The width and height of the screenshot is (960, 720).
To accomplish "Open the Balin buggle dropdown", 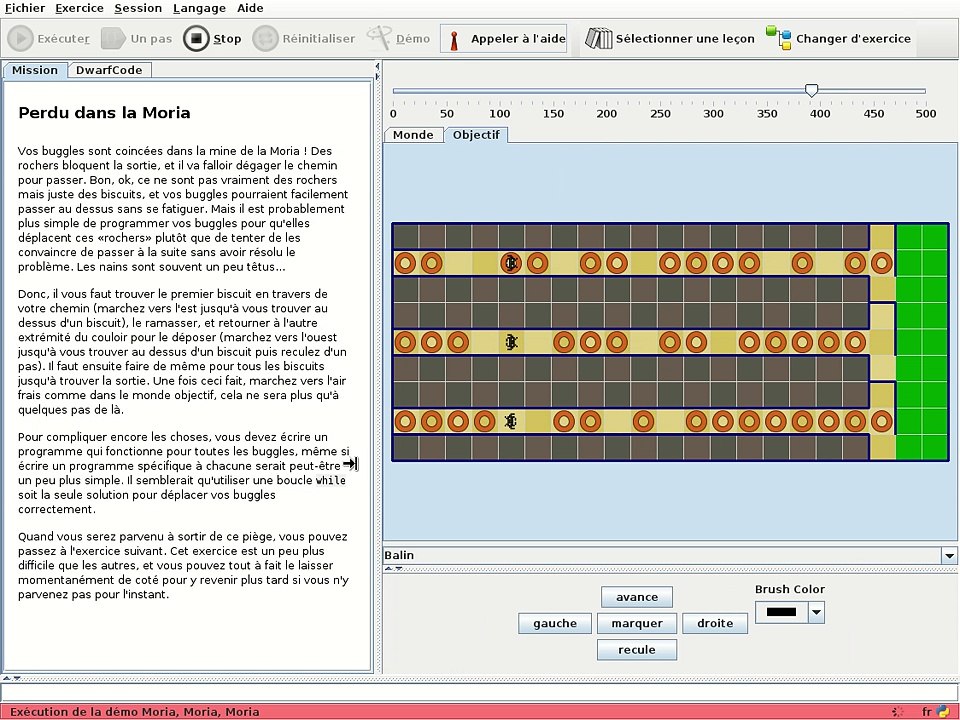I will coord(949,555).
